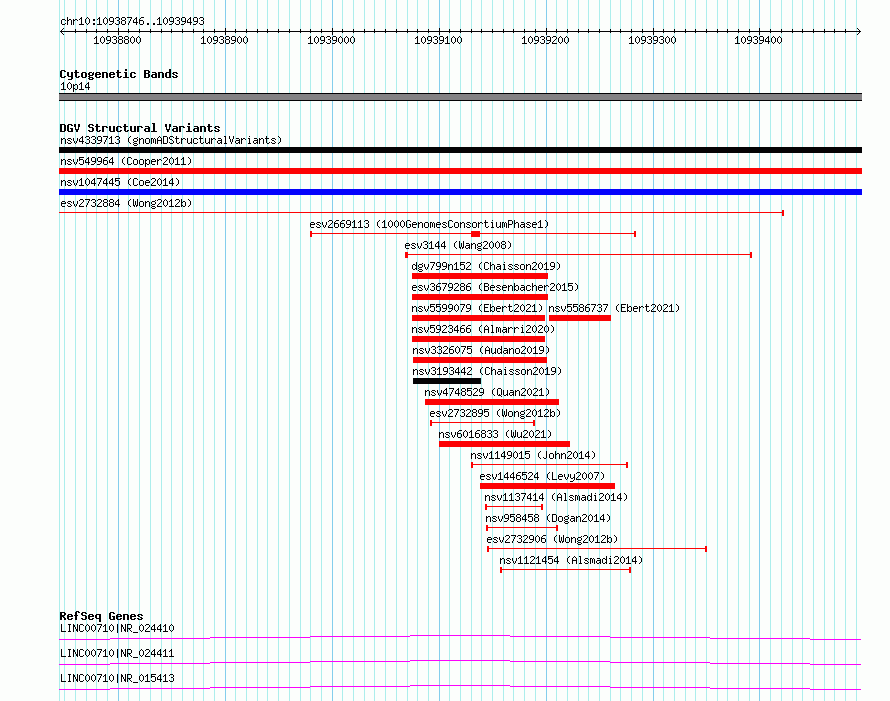Open the esv2732884 (Wong2012b) variant label
This screenshot has width=890, height=701.
point(126,203)
